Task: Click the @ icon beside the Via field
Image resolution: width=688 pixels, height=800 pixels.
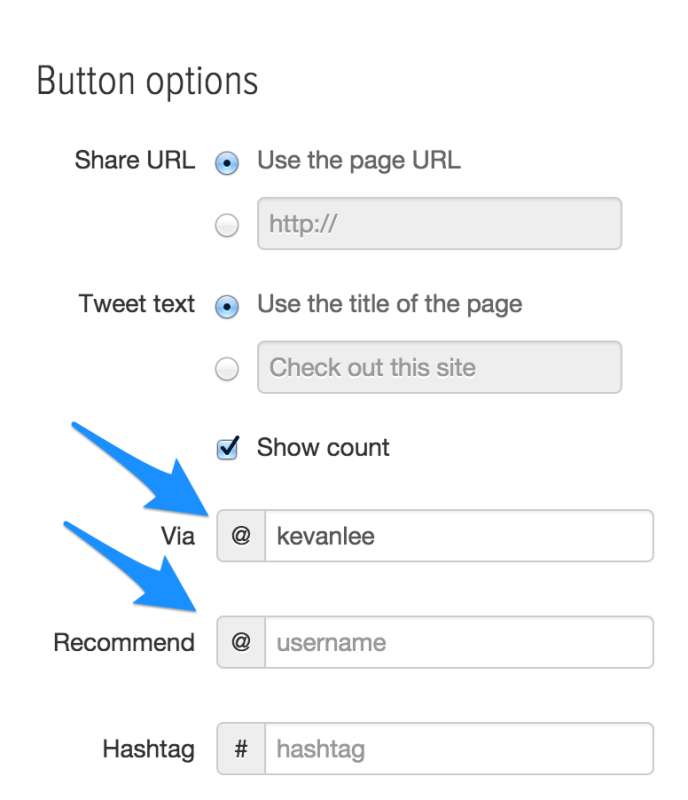Action: tap(241, 536)
